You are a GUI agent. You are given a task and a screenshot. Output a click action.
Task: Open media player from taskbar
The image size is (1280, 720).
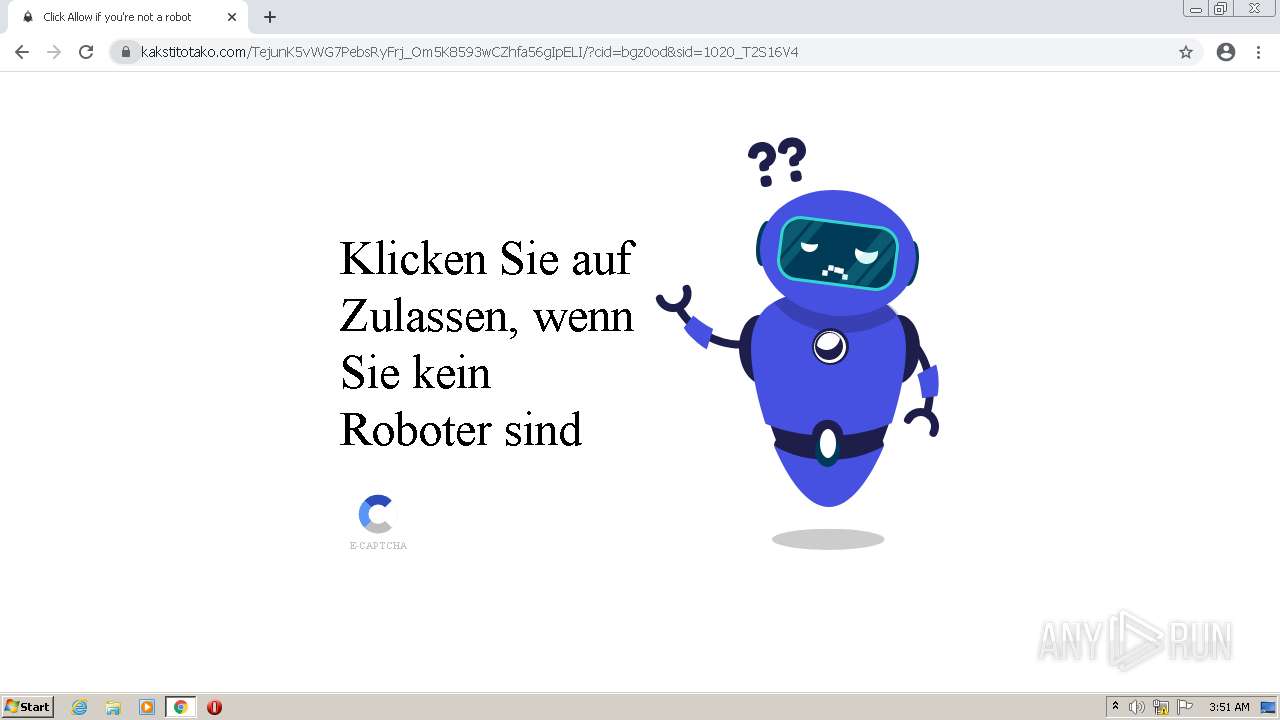(x=147, y=707)
